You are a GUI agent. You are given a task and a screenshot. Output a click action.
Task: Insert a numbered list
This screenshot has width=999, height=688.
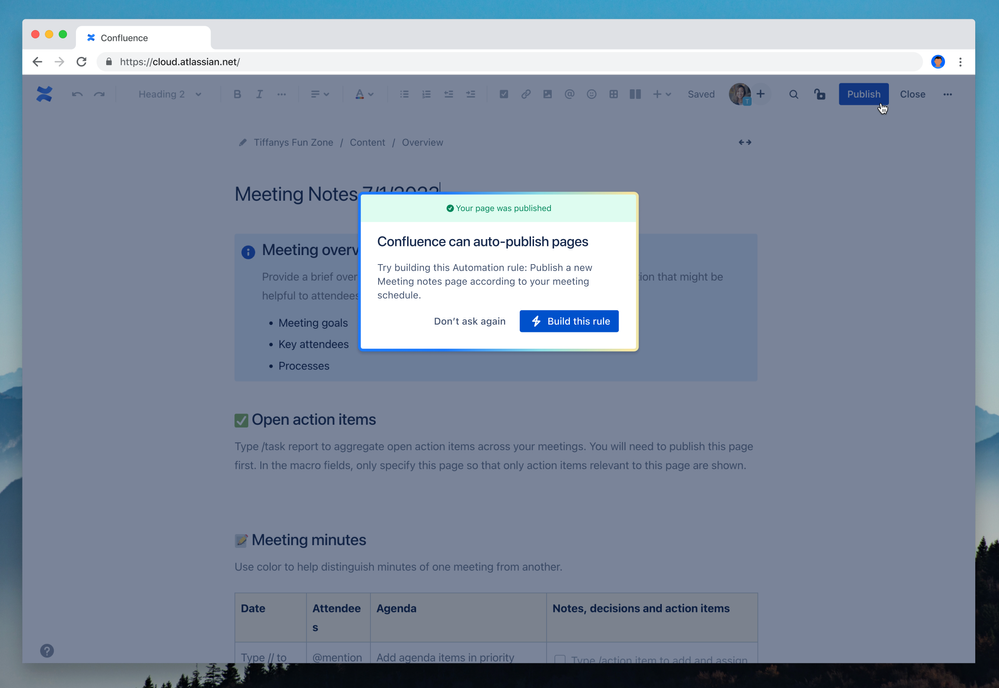tap(426, 94)
